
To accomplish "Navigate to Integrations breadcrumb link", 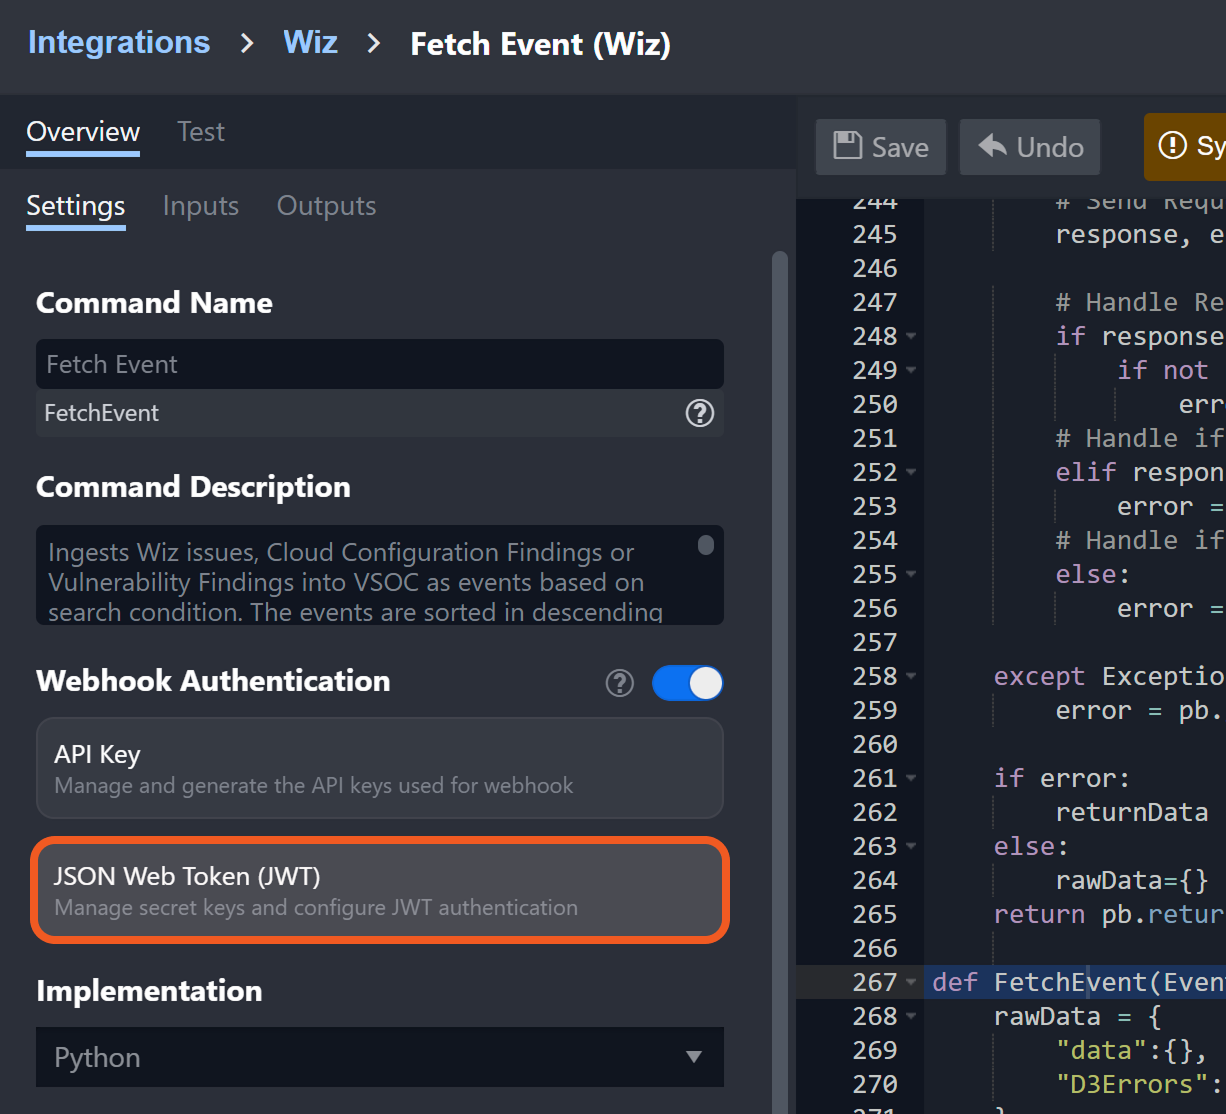I will [x=119, y=43].
